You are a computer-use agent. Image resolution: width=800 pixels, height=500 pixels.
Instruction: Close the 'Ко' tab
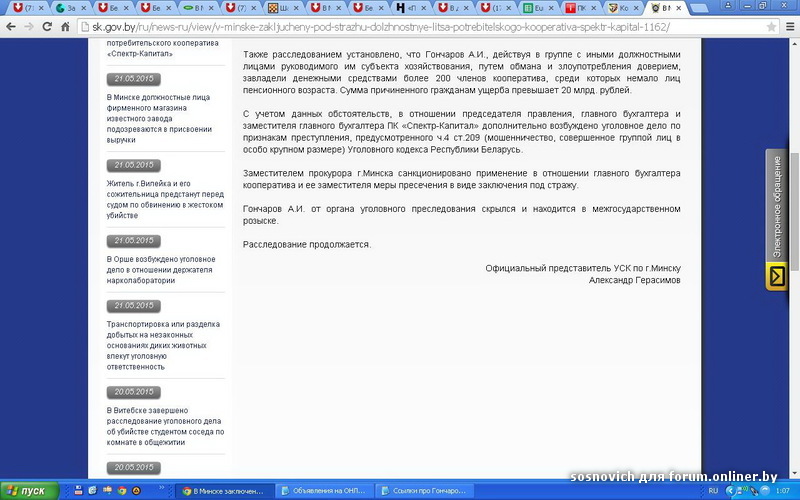636,8
